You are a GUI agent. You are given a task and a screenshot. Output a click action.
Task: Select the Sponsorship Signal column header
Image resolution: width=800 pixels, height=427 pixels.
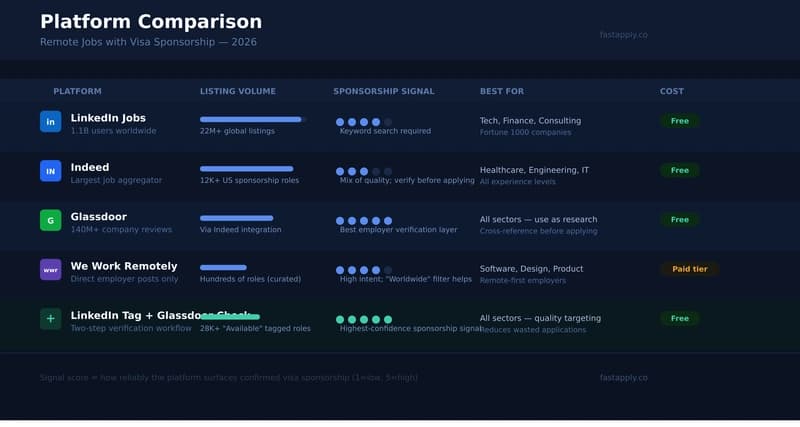click(383, 91)
